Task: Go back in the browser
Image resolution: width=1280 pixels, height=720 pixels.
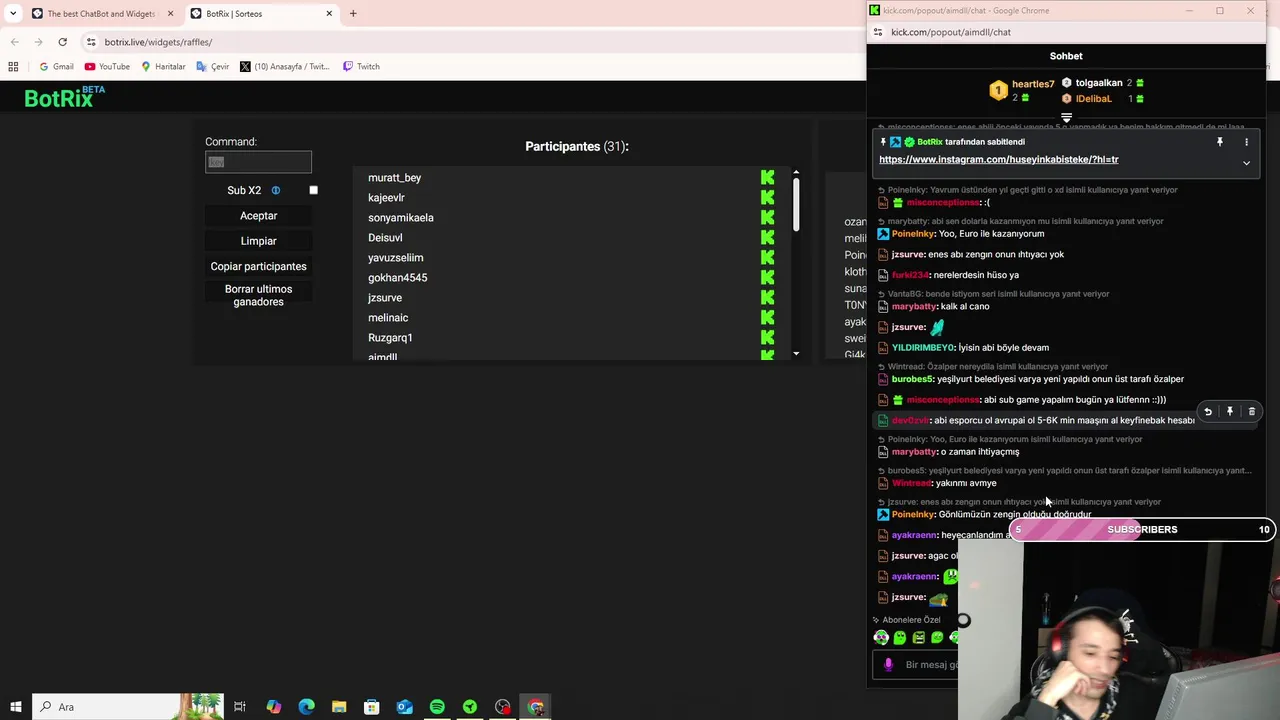Action: tap(14, 42)
